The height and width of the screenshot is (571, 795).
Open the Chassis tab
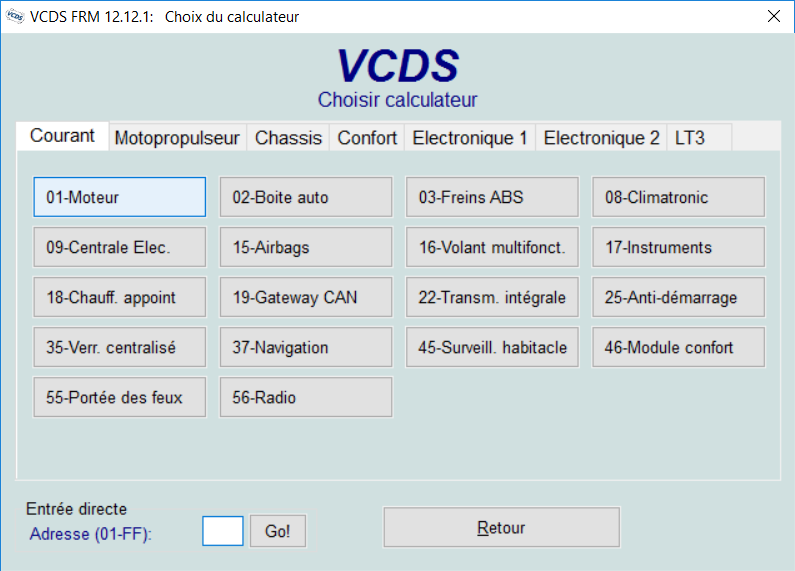coord(288,137)
